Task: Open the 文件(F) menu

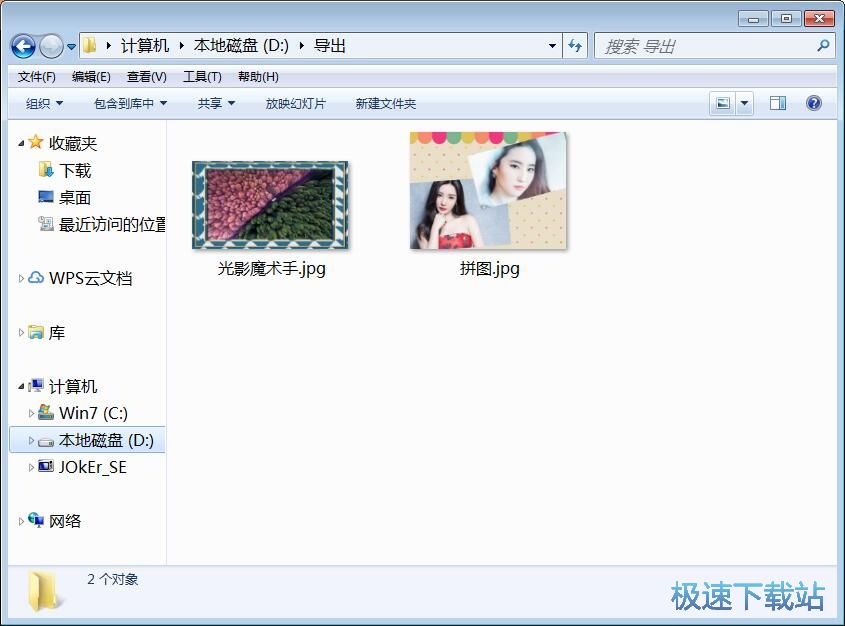Action: 36,77
